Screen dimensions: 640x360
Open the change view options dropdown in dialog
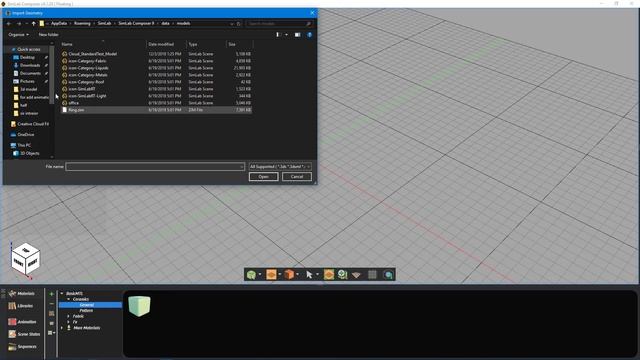[287, 35]
